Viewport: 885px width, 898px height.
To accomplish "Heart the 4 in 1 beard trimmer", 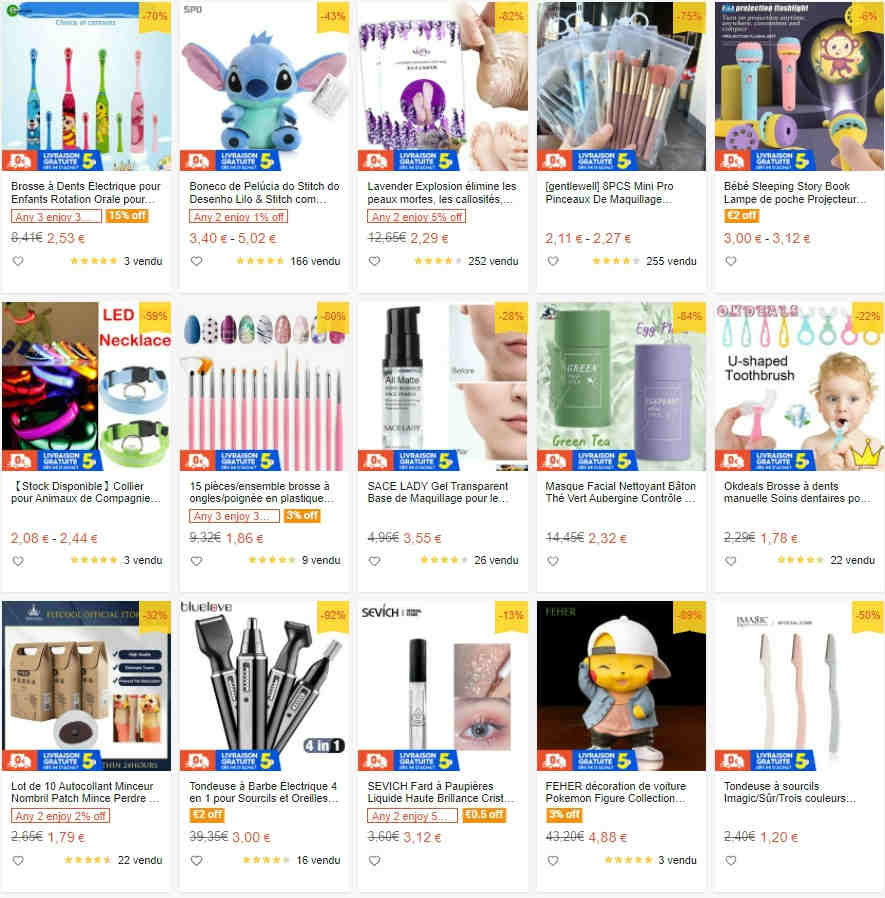I will [x=196, y=860].
